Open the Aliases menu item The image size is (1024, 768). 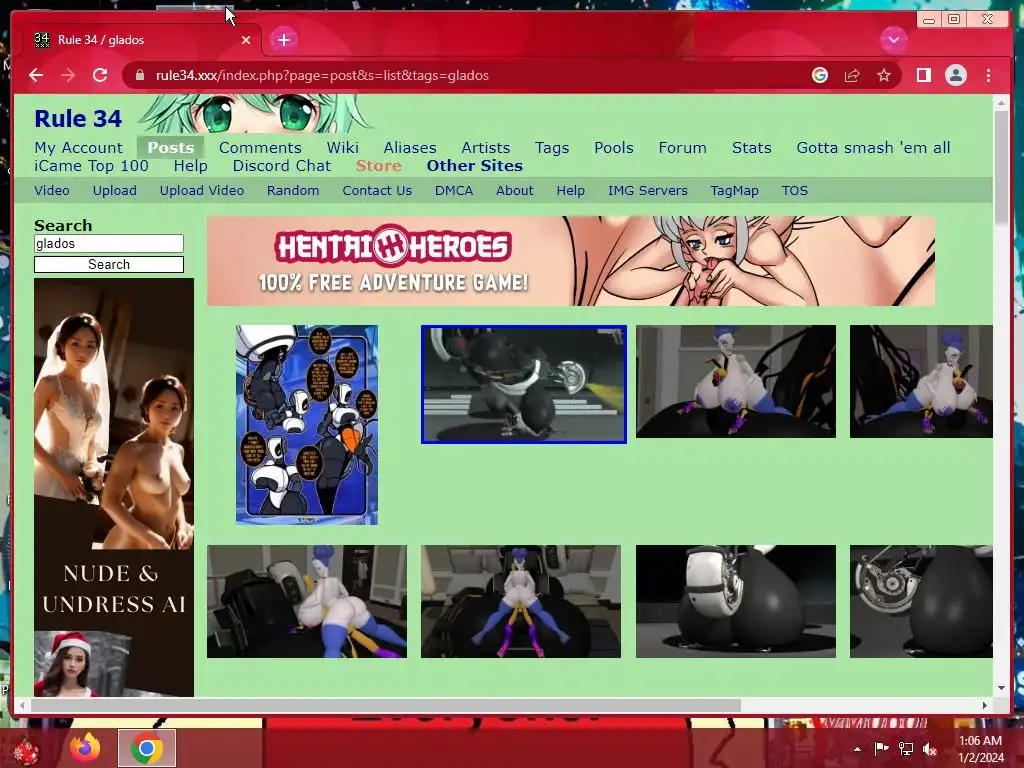pyautogui.click(x=410, y=148)
